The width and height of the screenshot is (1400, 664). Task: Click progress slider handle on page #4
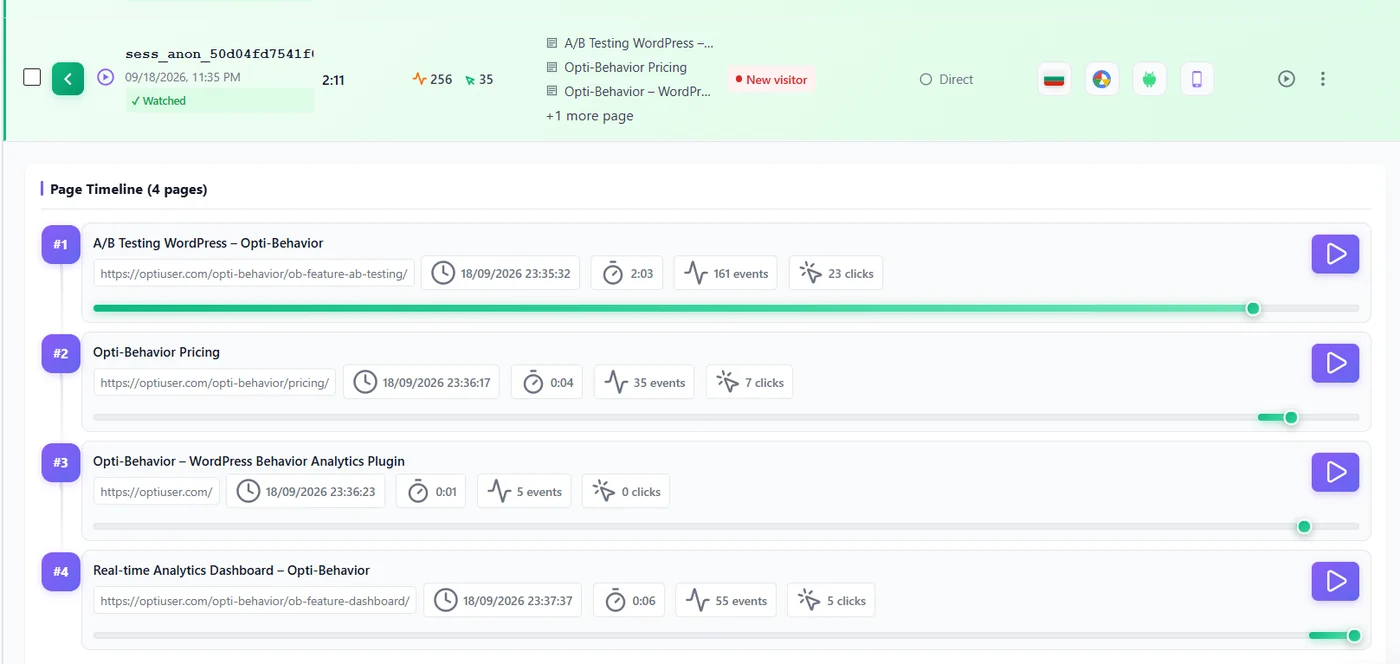click(1354, 635)
